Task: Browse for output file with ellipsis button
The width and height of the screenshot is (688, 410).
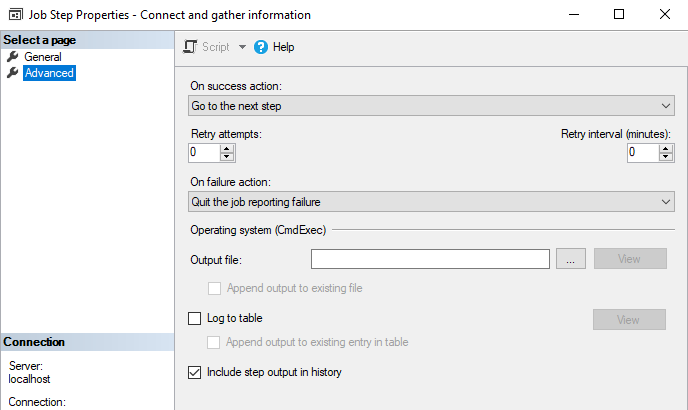Action: pyautogui.click(x=570, y=259)
